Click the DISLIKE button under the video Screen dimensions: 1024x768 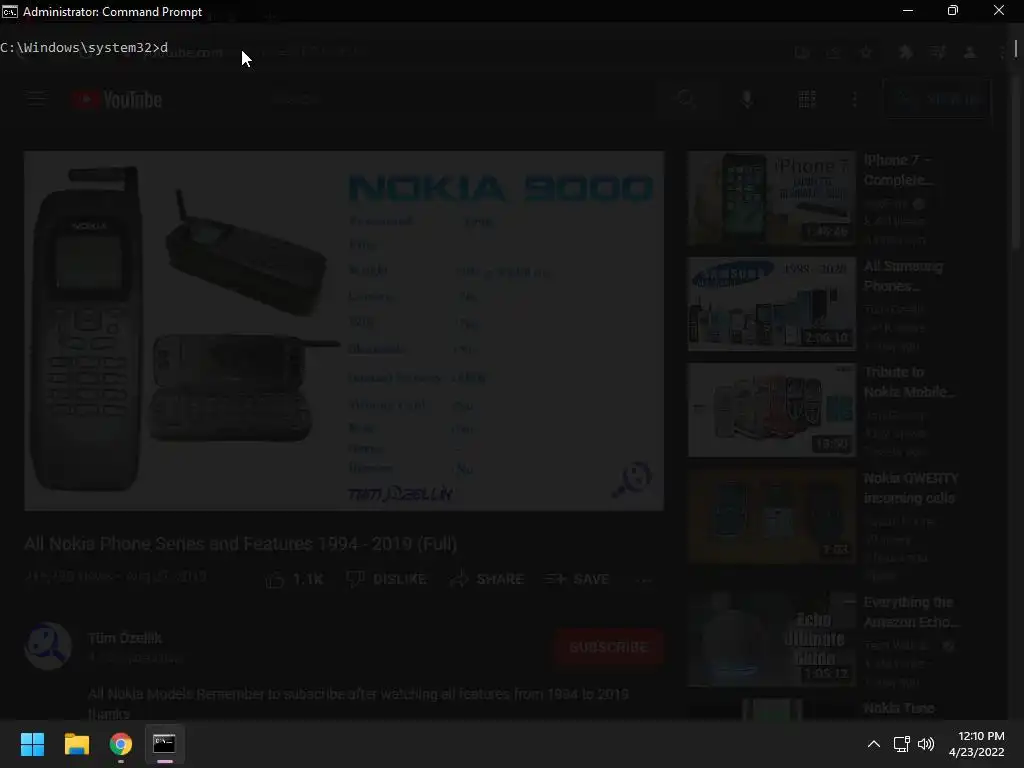tap(386, 579)
